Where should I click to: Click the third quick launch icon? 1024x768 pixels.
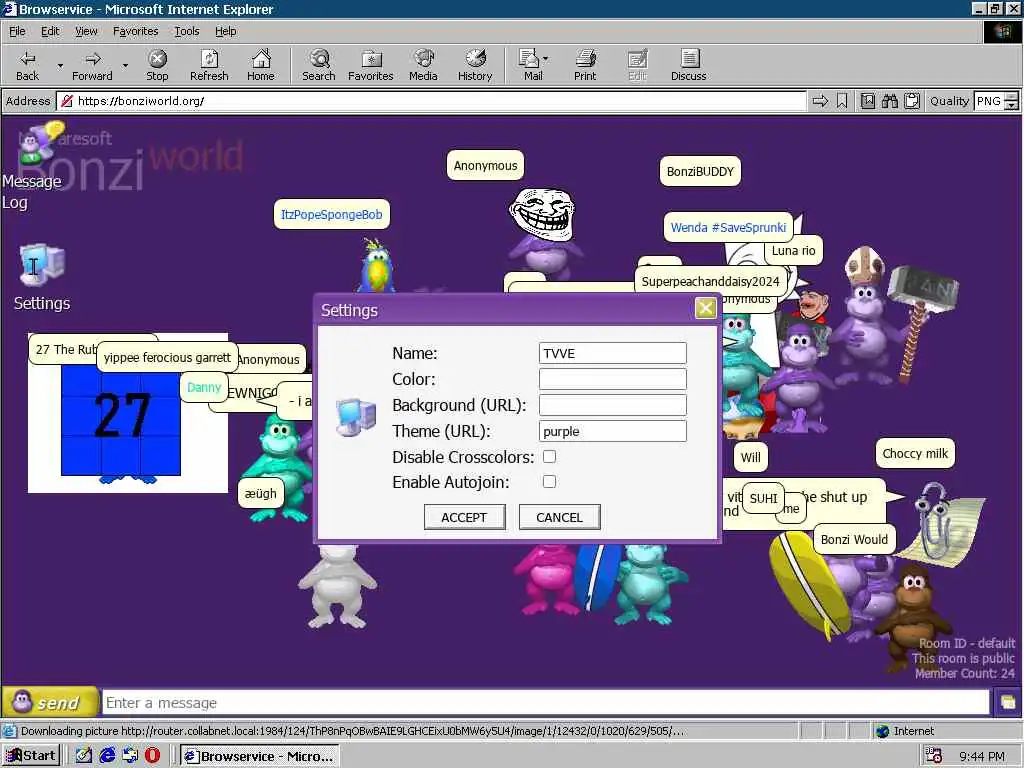(x=130, y=756)
